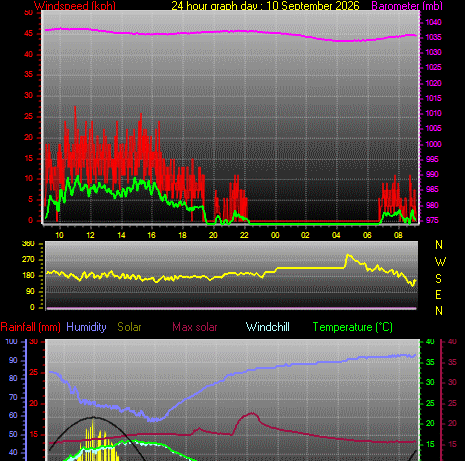Click the 24 hour graph day title
Image resolution: width=465 pixels, height=461 pixels.
265,6
